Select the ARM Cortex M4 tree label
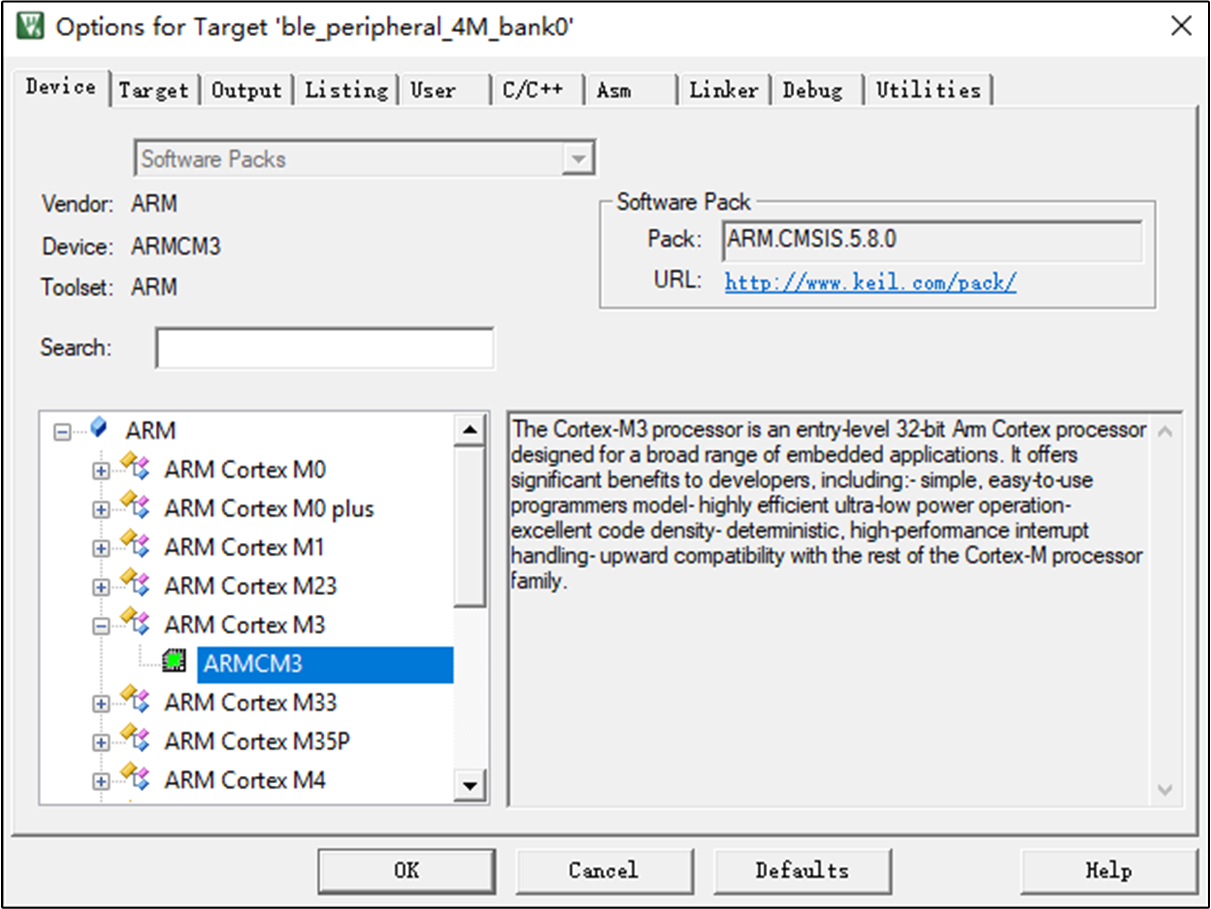 point(245,780)
